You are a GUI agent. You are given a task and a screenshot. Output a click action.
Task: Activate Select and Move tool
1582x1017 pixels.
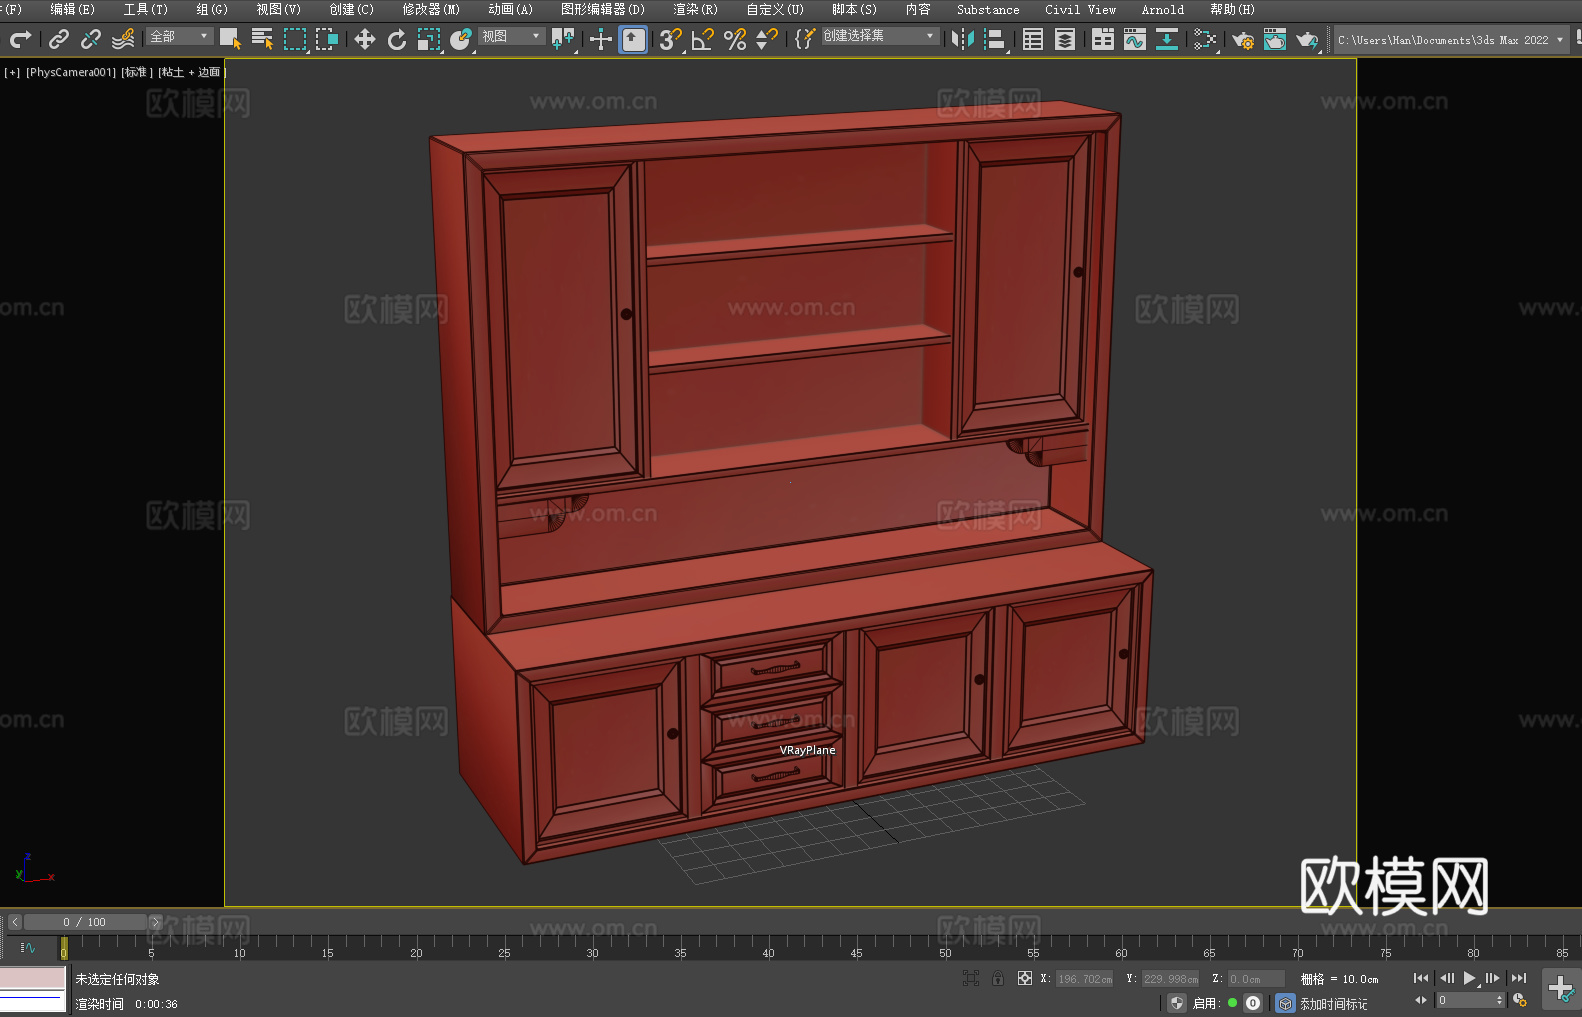[x=365, y=39]
